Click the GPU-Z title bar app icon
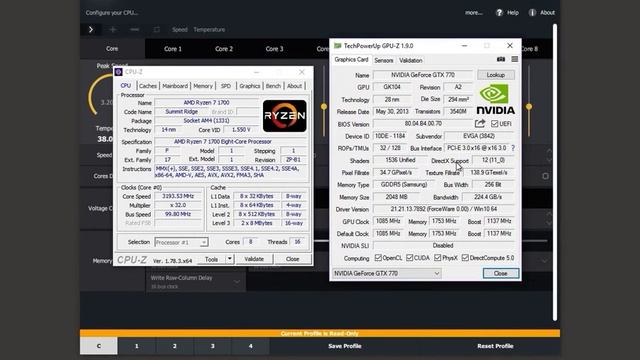 pyautogui.click(x=338, y=46)
